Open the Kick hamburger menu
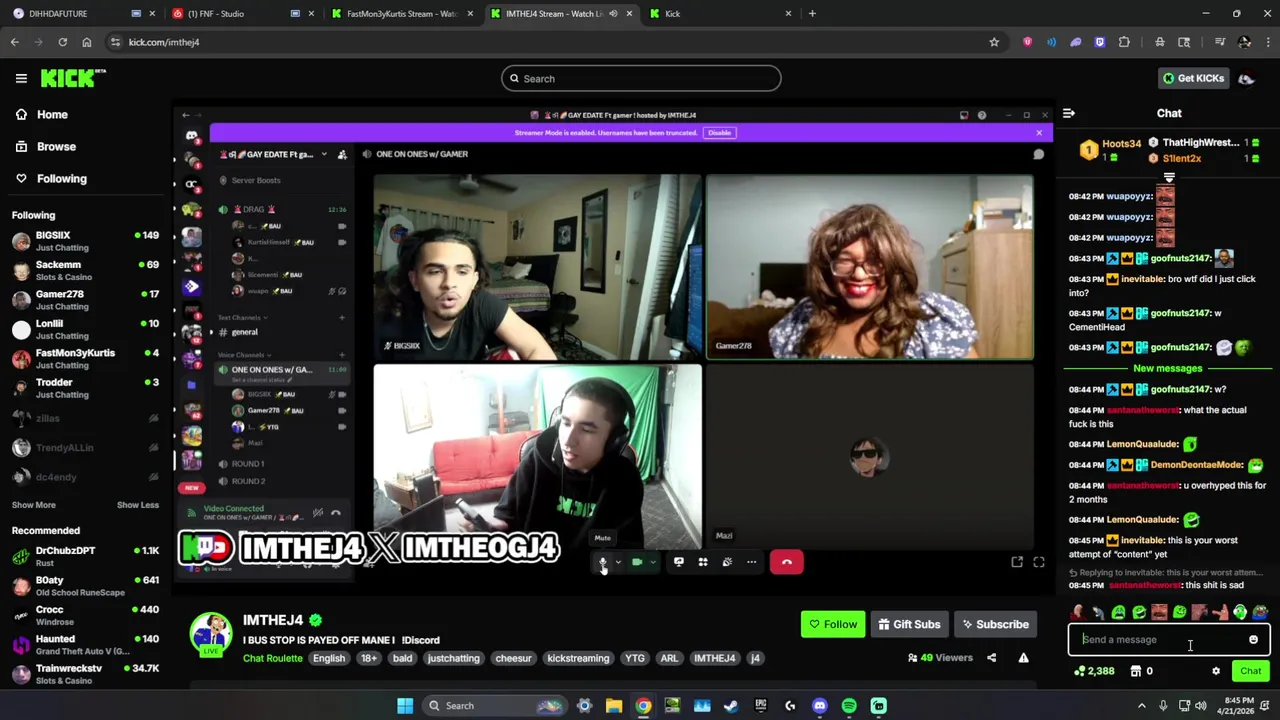1280x720 pixels. click(21, 78)
